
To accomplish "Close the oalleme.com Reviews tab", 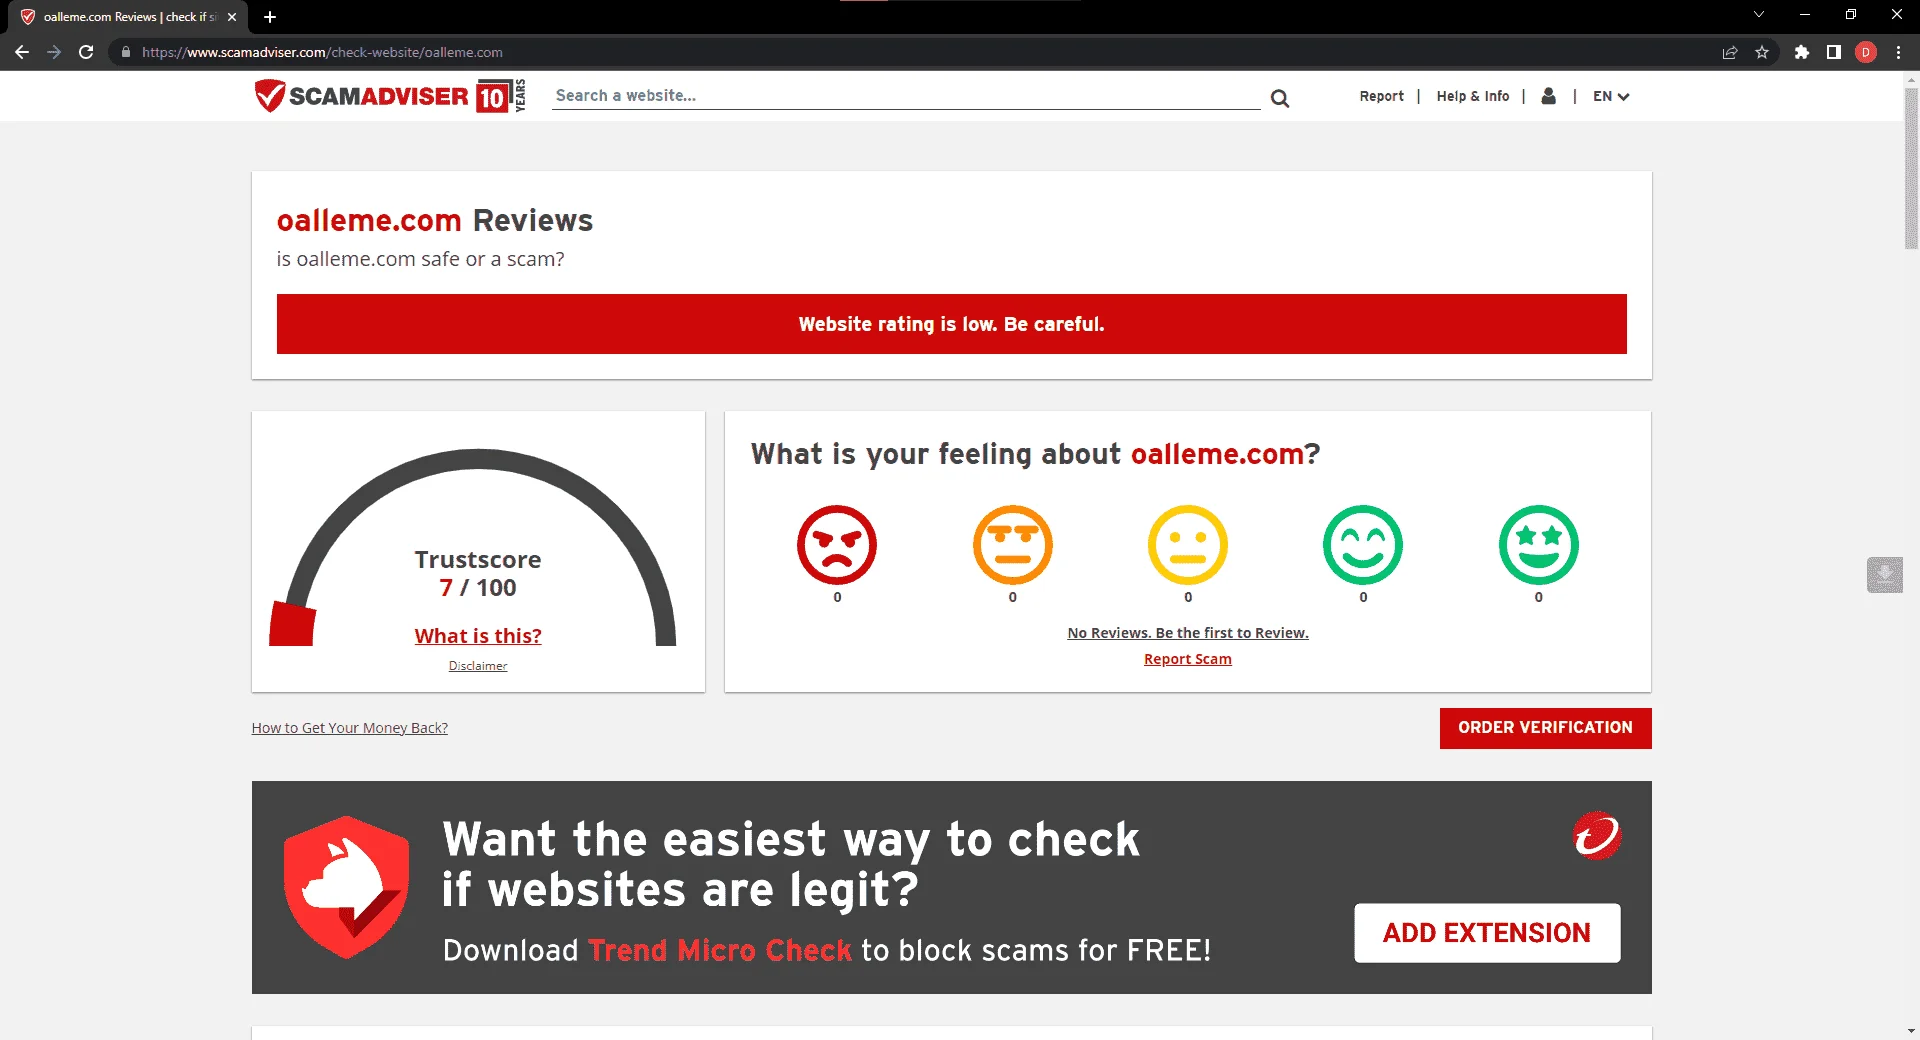I will click(x=232, y=17).
